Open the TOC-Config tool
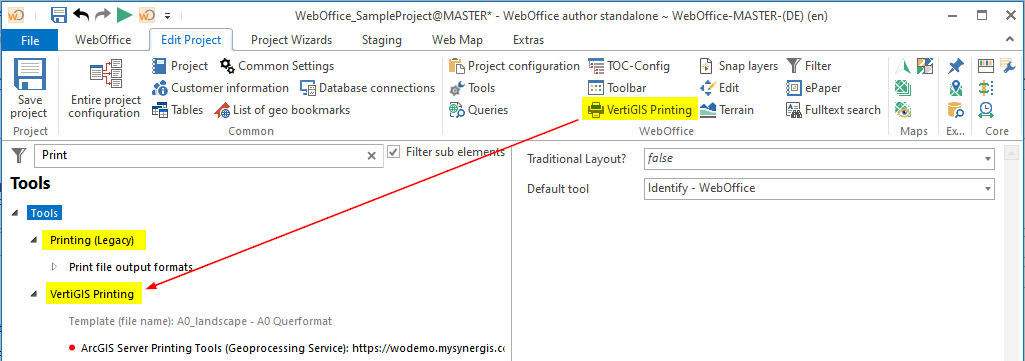The width and height of the screenshot is (1025, 361). pos(629,66)
